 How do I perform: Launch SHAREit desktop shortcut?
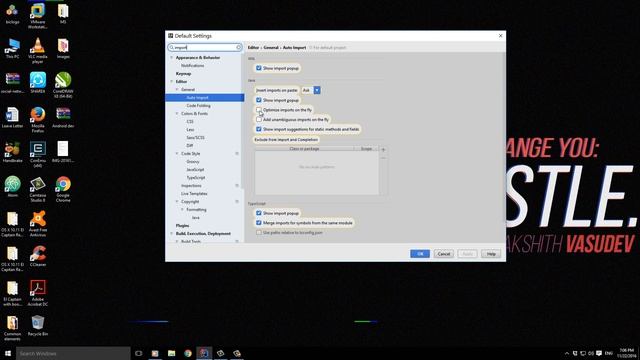(x=38, y=83)
